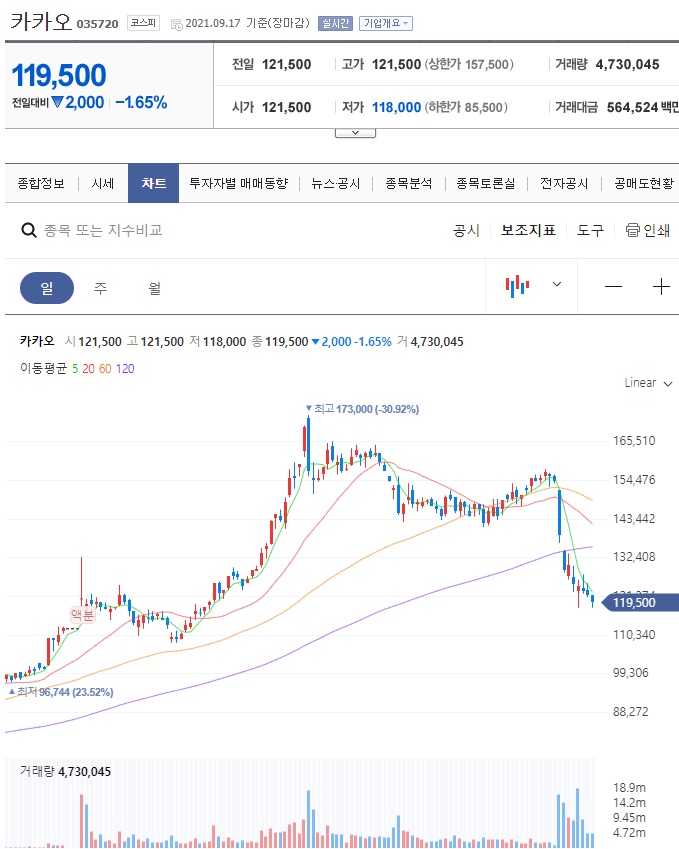Image resolution: width=679 pixels, height=849 pixels.
Task: Open the 기업개요 dropdown
Action: click(x=386, y=23)
